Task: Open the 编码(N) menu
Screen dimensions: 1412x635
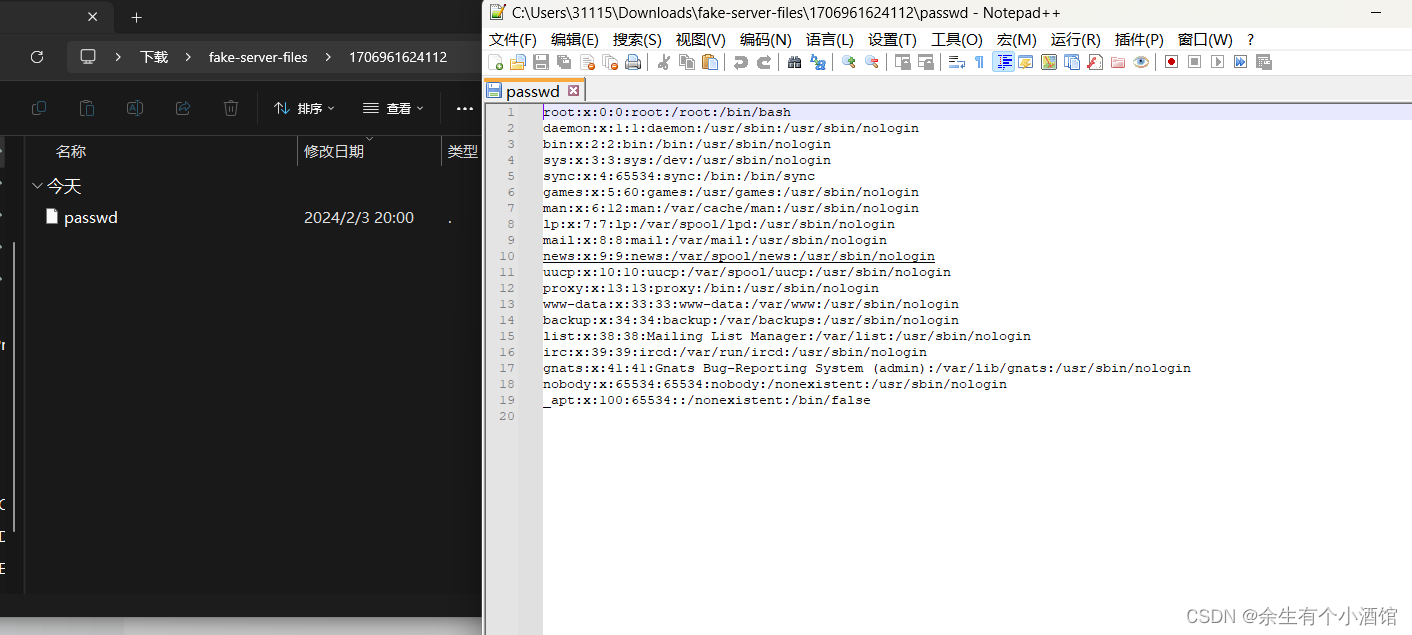Action: point(765,40)
